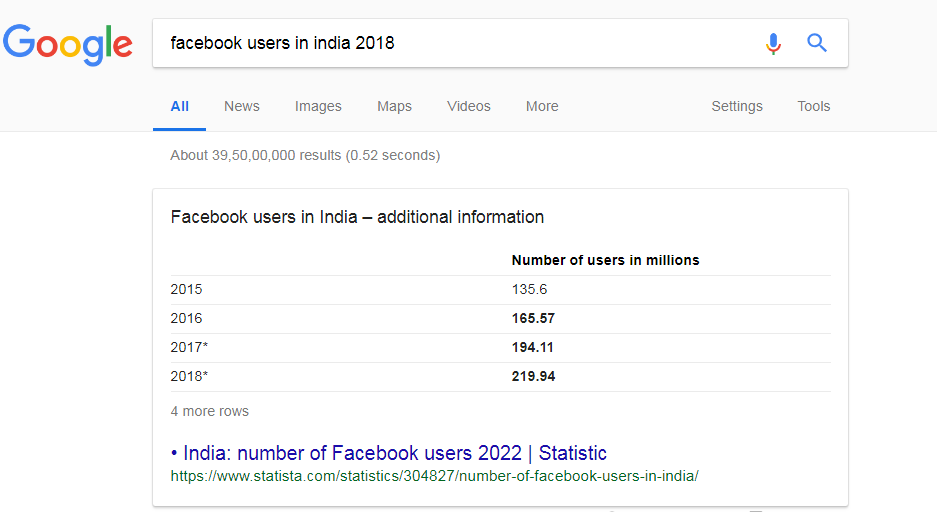Open the search Tools options

click(813, 106)
